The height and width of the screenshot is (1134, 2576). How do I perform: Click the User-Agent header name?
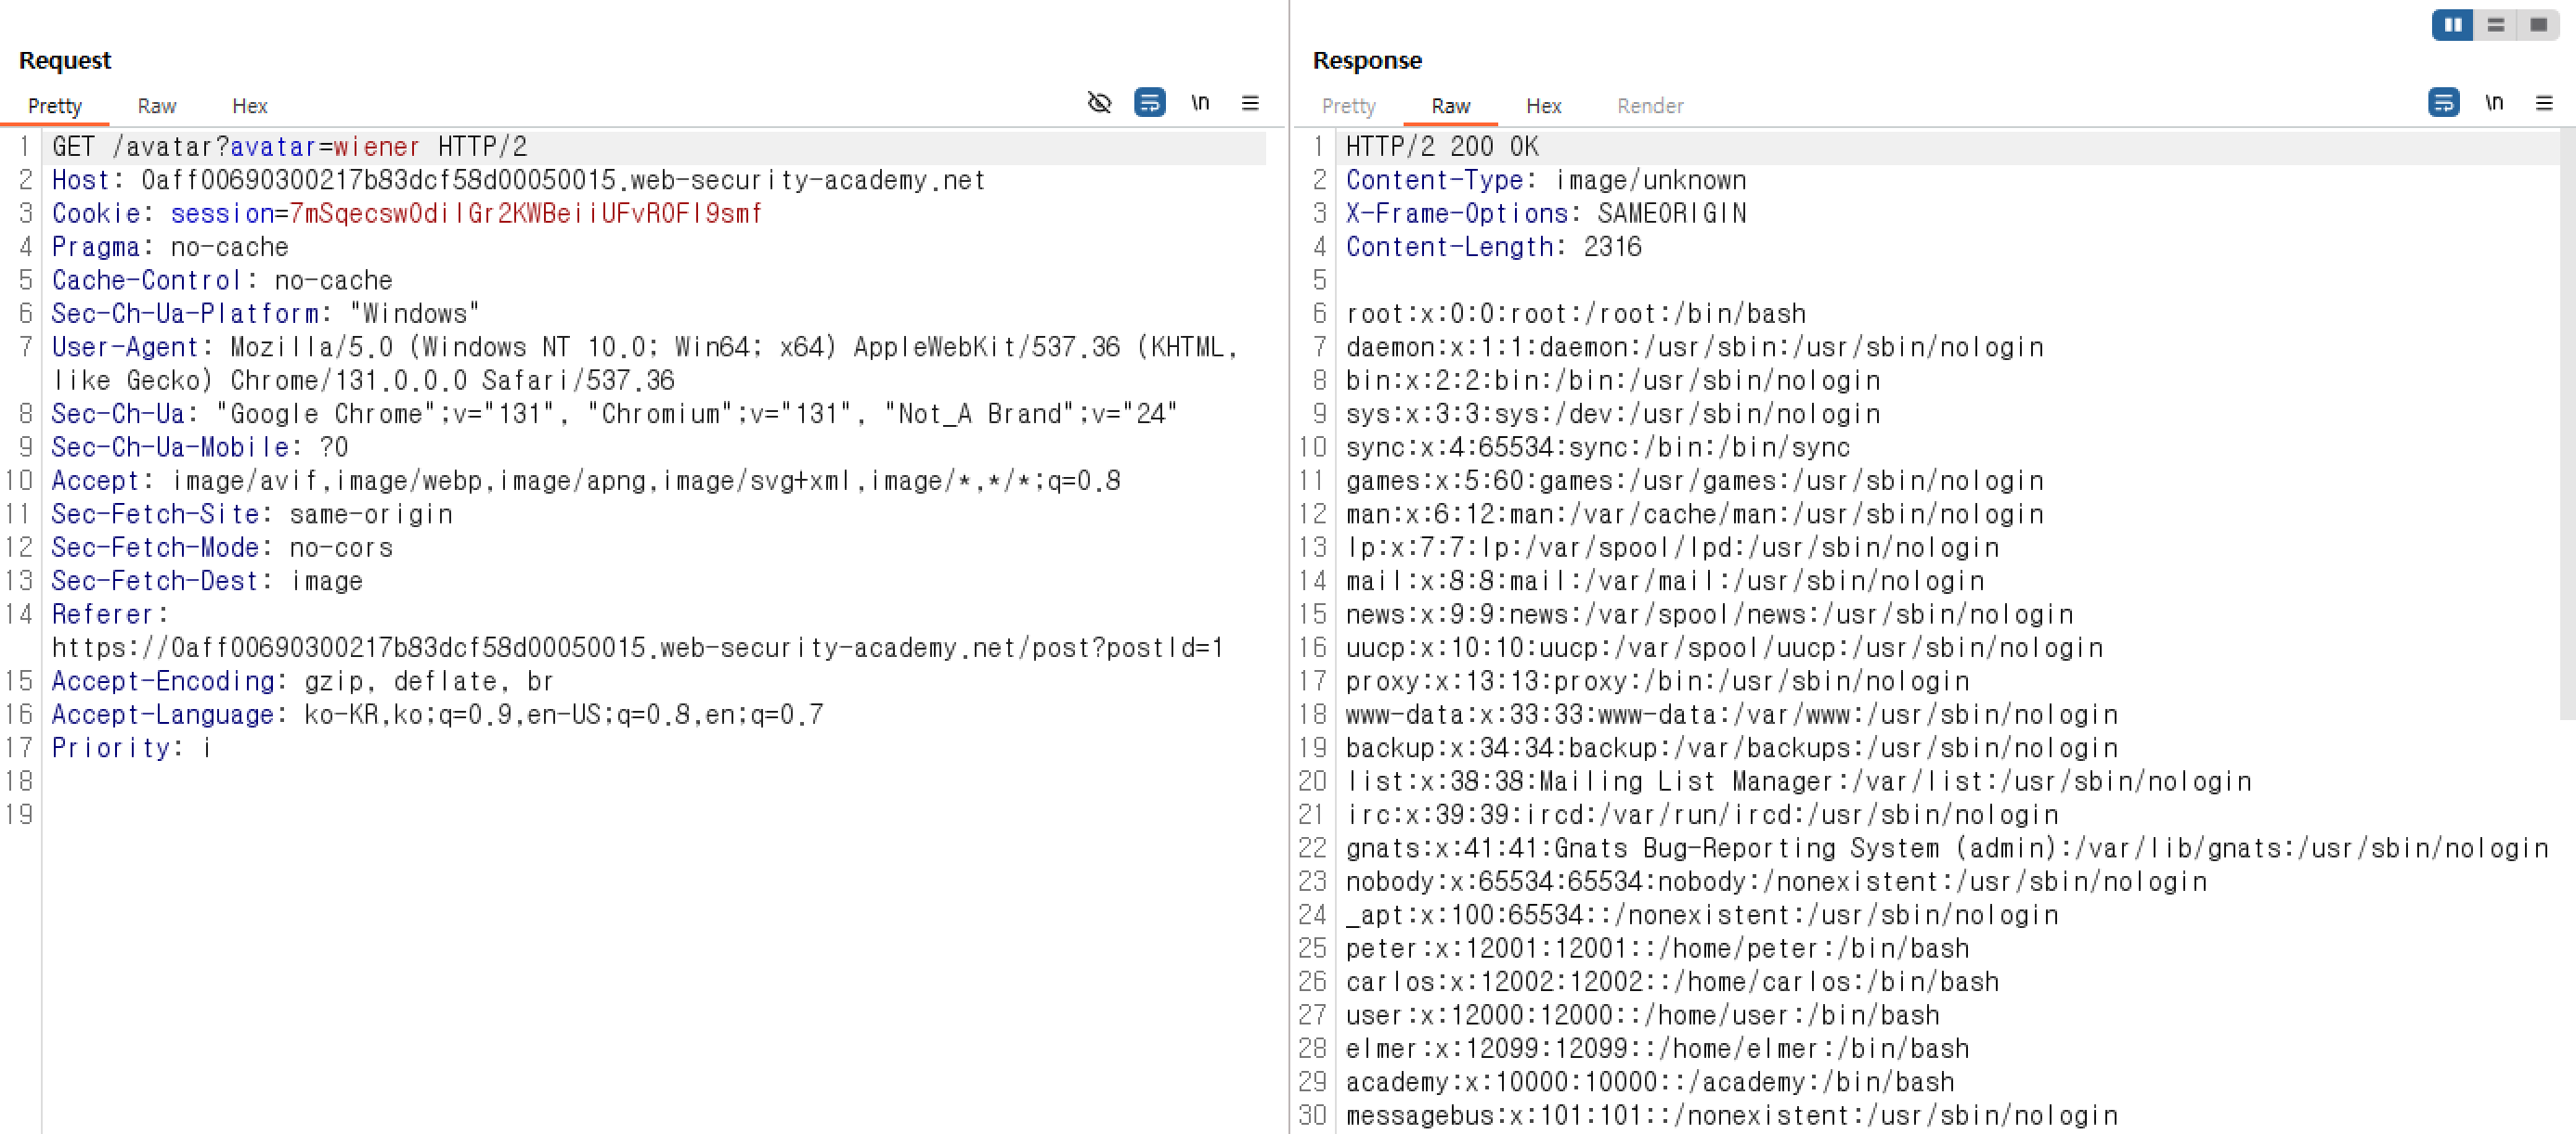[x=125, y=347]
